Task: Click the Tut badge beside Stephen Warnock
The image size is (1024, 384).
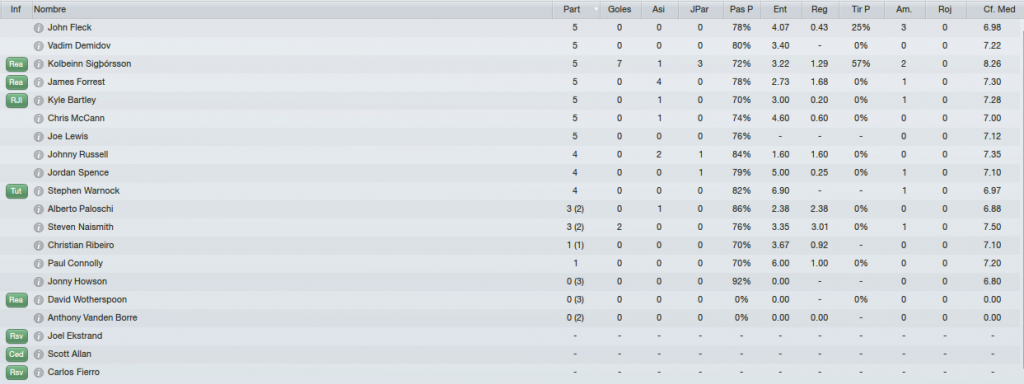Action: coord(16,191)
